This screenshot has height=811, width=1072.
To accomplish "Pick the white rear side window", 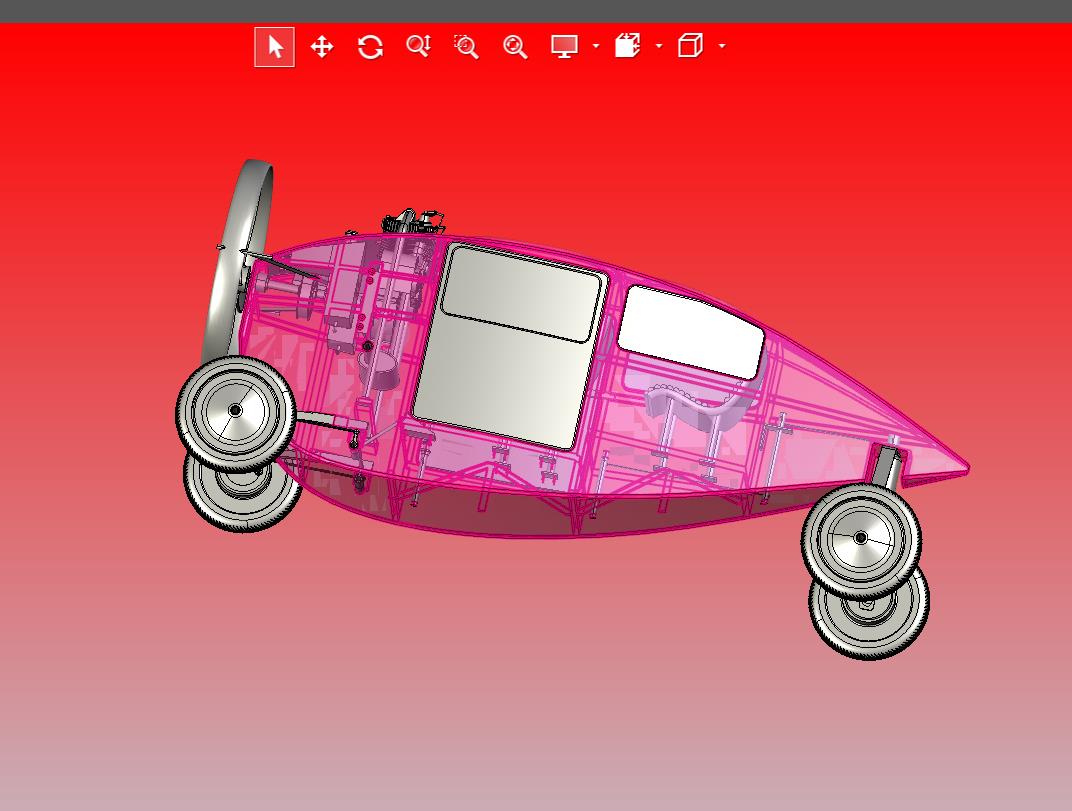I will (691, 332).
